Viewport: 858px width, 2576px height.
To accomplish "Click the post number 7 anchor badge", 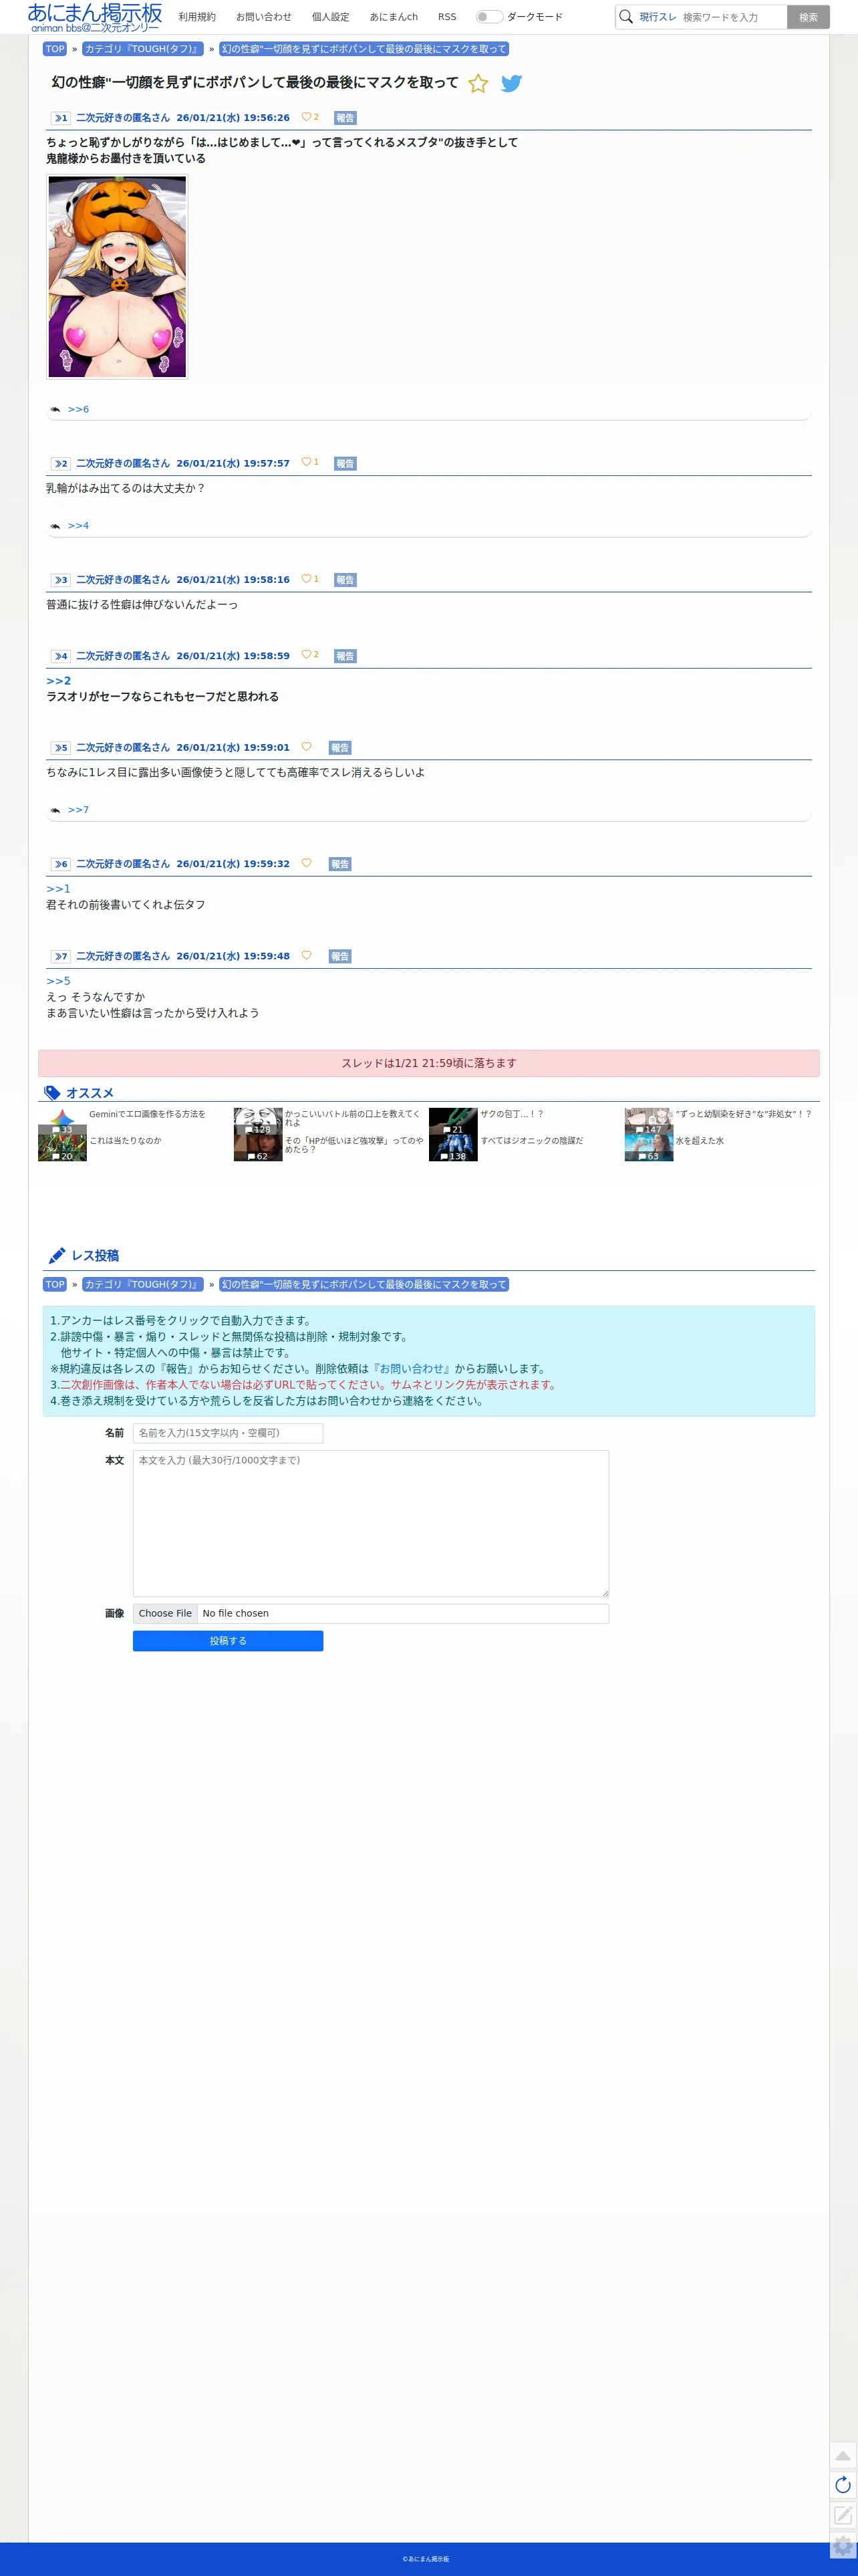I will pos(60,957).
